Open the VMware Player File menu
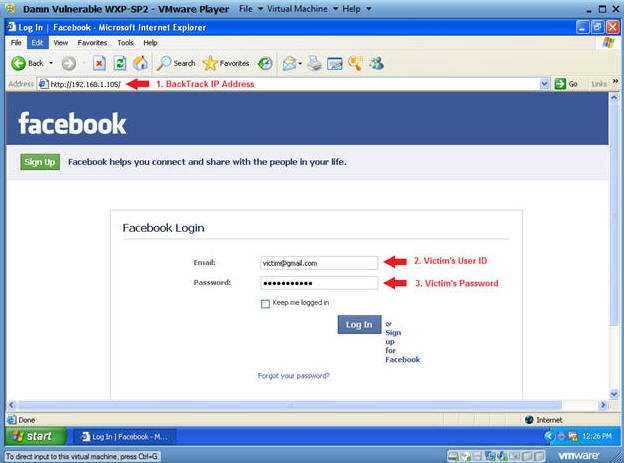The height and width of the screenshot is (463, 624). [x=250, y=8]
